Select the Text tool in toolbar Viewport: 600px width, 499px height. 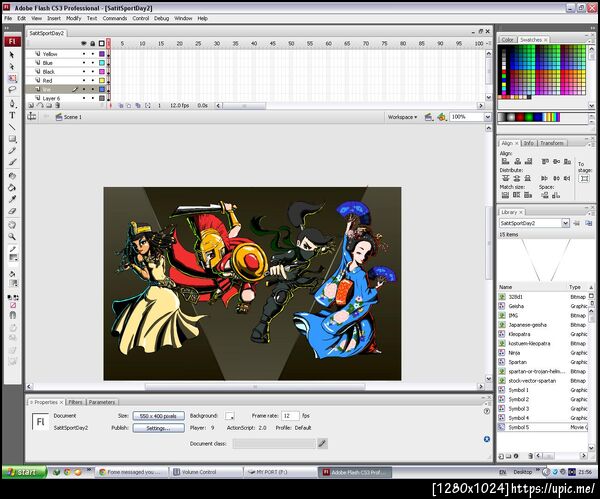click(x=12, y=115)
